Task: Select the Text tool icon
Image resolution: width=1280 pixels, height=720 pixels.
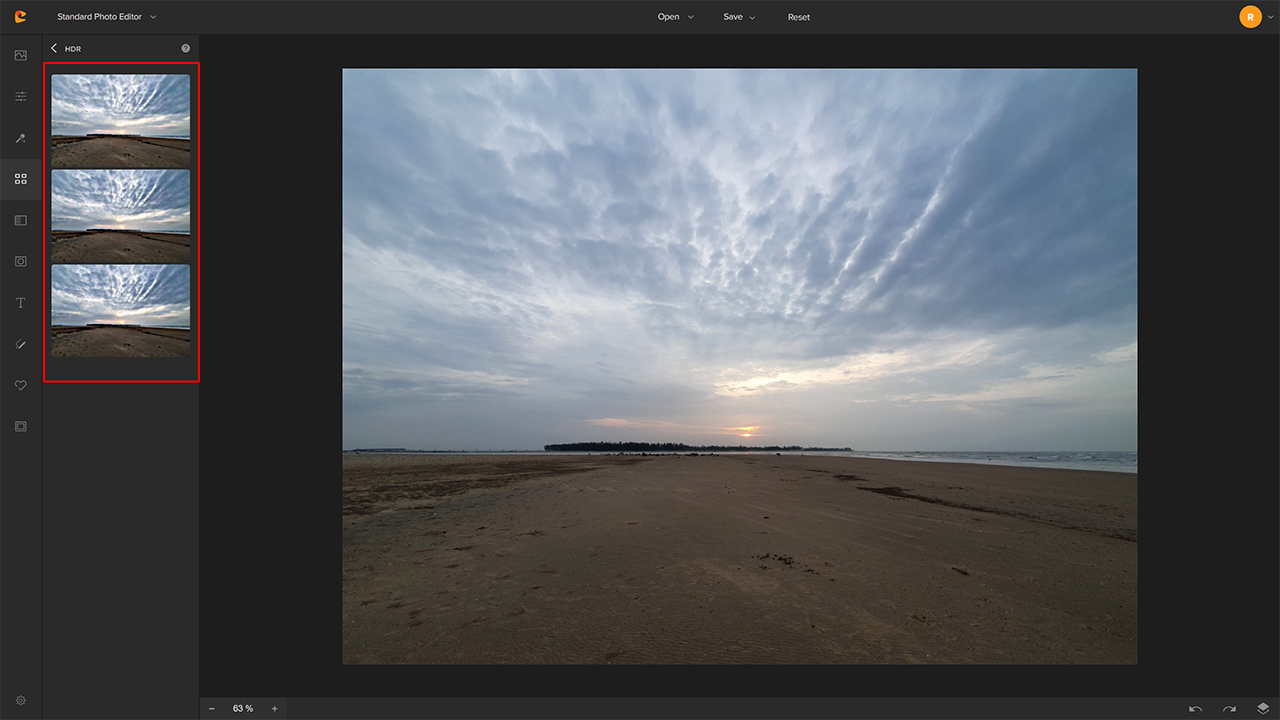Action: pos(20,303)
